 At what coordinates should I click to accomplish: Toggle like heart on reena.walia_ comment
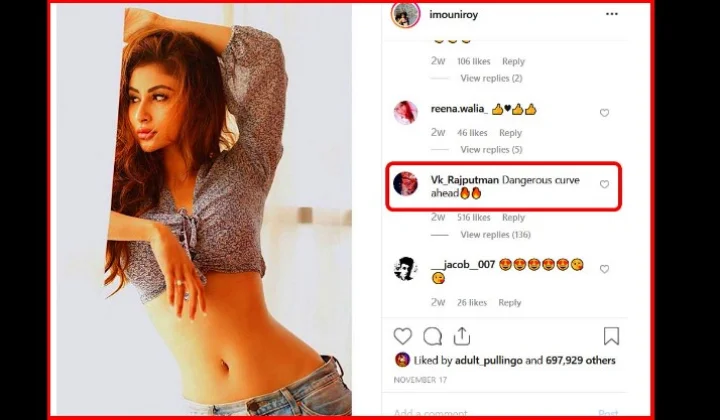(604, 113)
